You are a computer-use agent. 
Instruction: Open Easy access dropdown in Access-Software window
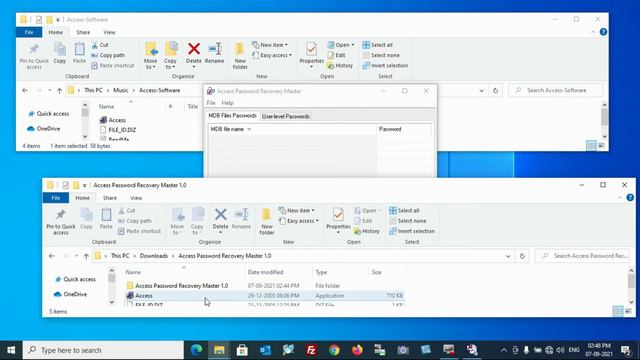pos(272,55)
